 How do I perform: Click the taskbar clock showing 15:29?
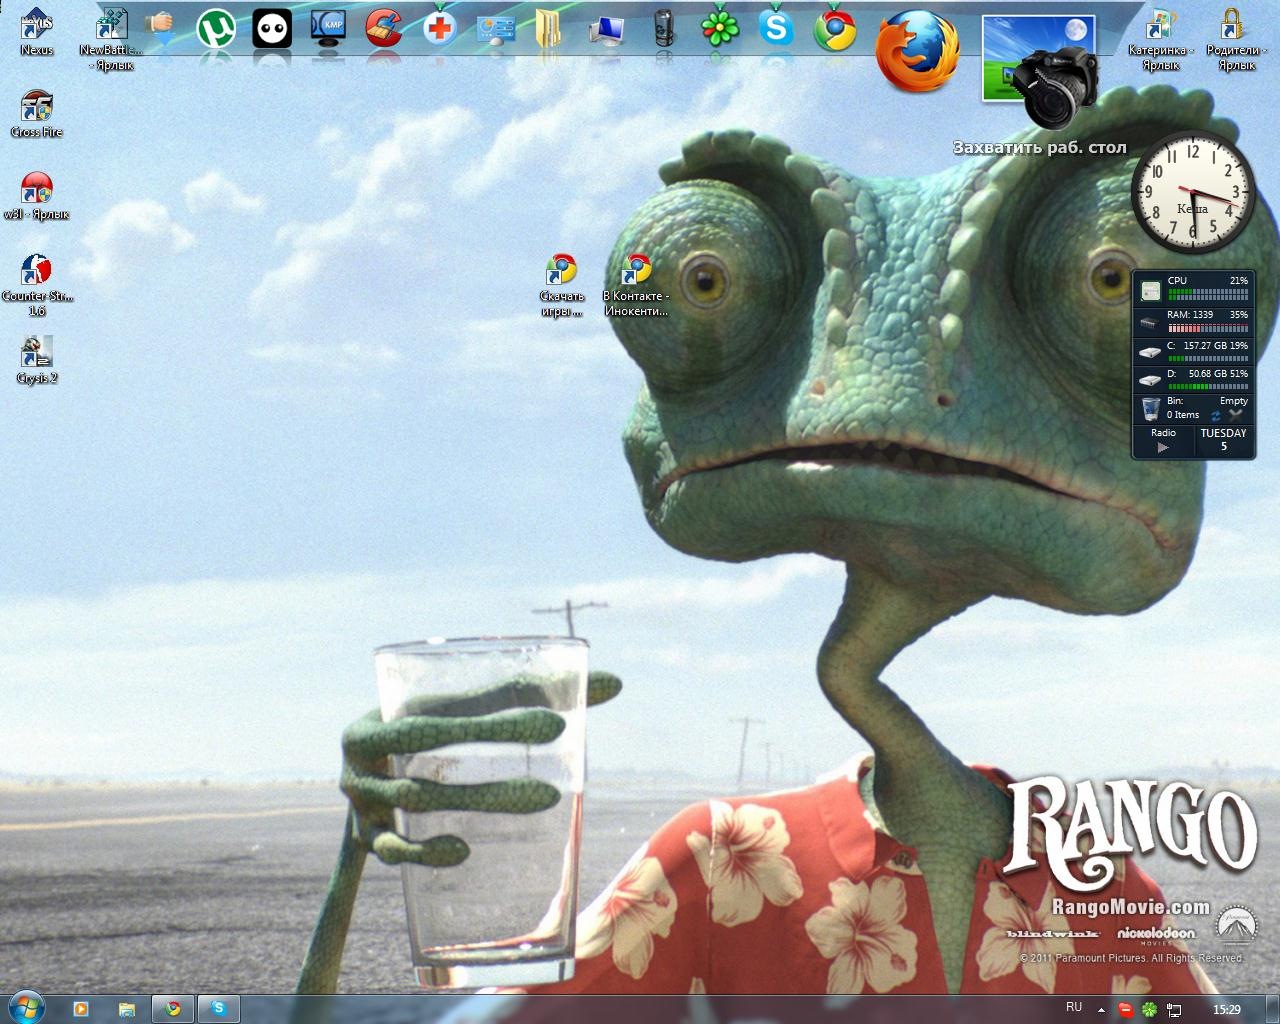click(x=1226, y=1010)
